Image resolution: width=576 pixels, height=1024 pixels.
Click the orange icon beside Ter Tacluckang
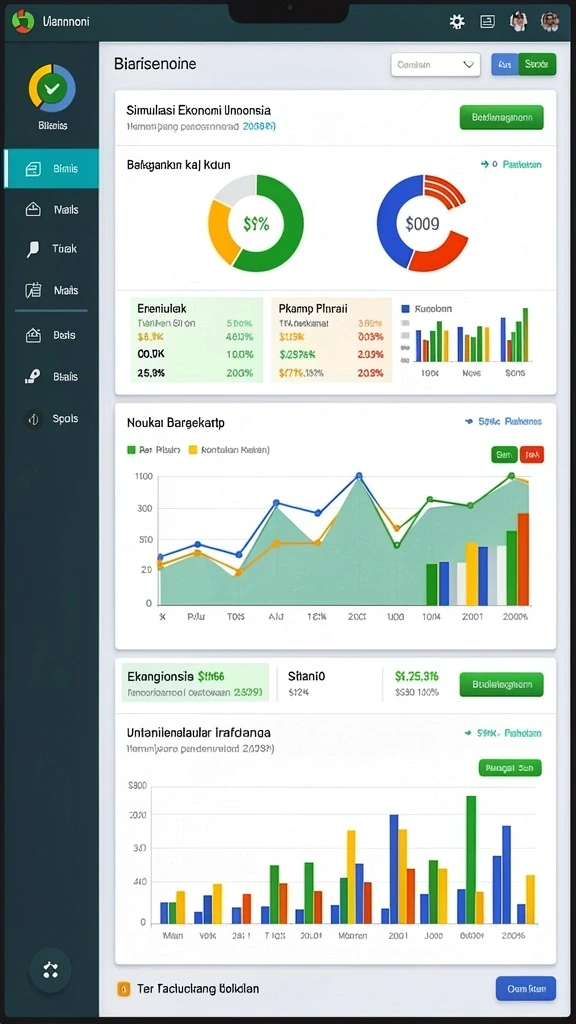click(x=123, y=989)
